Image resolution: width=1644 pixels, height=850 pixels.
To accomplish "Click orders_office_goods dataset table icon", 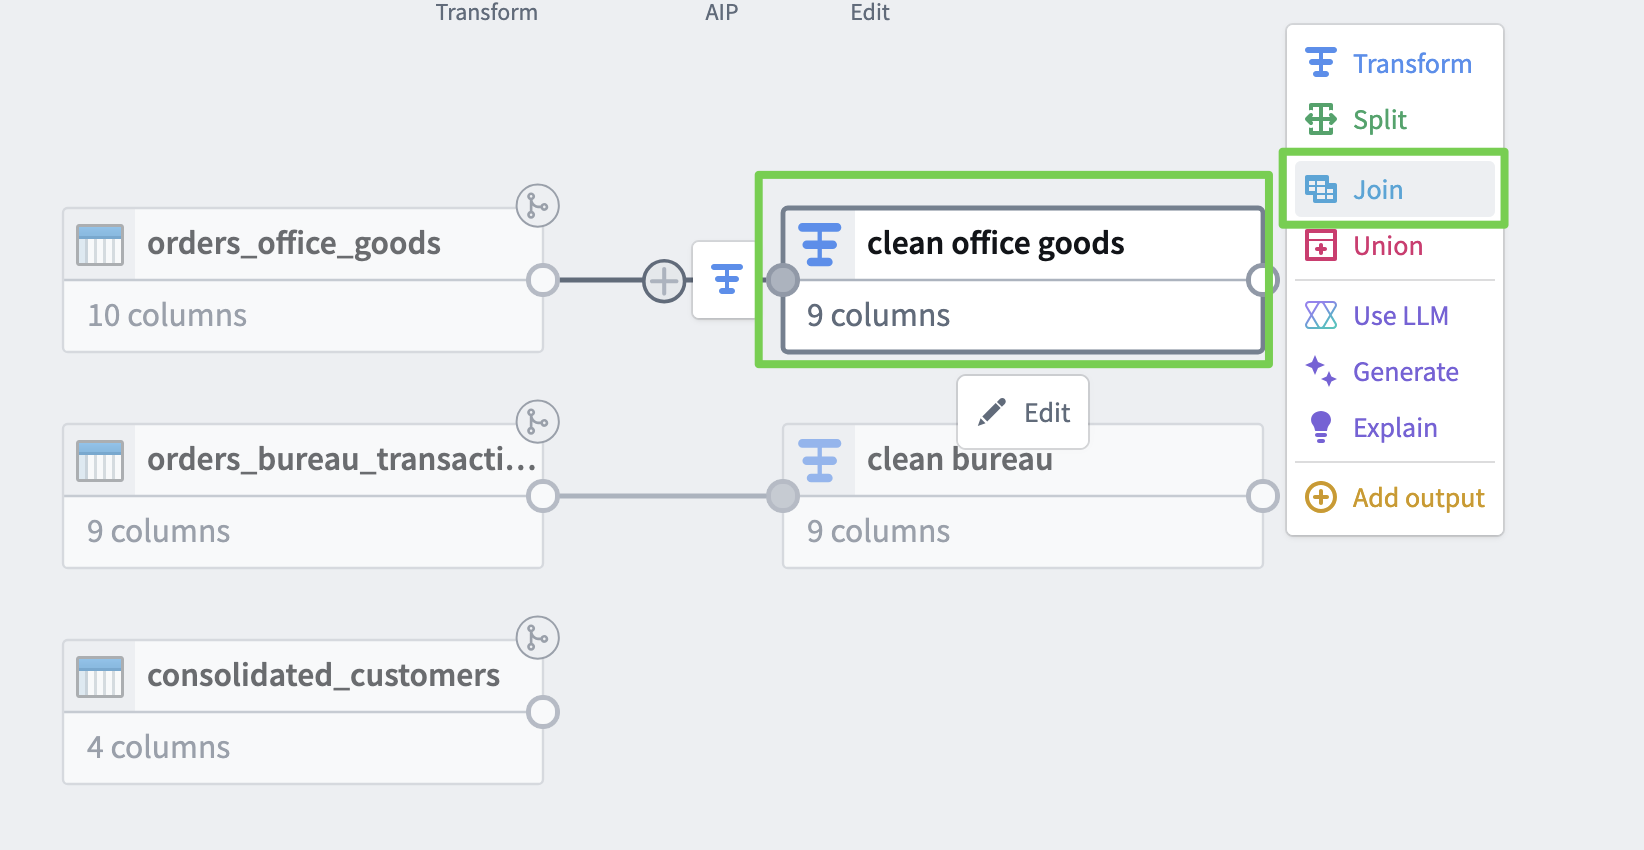I will pyautogui.click(x=100, y=244).
